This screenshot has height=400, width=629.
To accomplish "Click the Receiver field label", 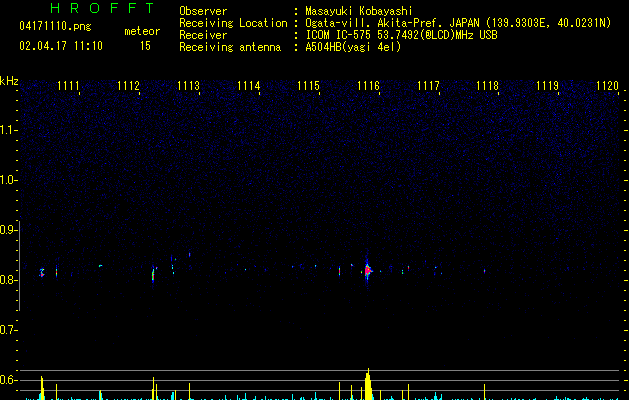I will click(203, 35).
